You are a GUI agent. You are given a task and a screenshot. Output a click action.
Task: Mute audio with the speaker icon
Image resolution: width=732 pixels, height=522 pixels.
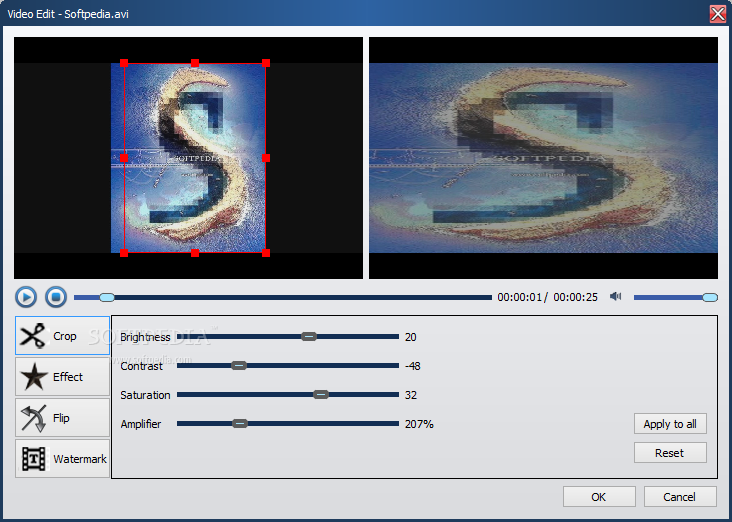616,296
